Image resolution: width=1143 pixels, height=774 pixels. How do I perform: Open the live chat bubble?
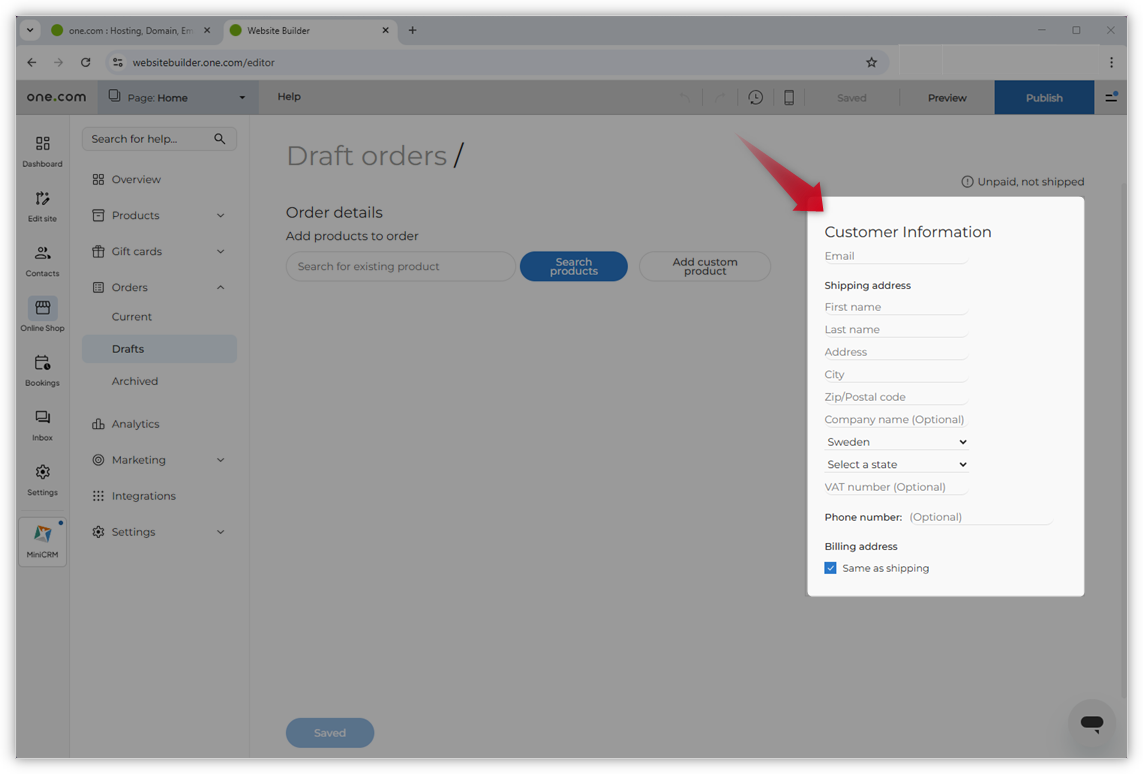[x=1091, y=724]
